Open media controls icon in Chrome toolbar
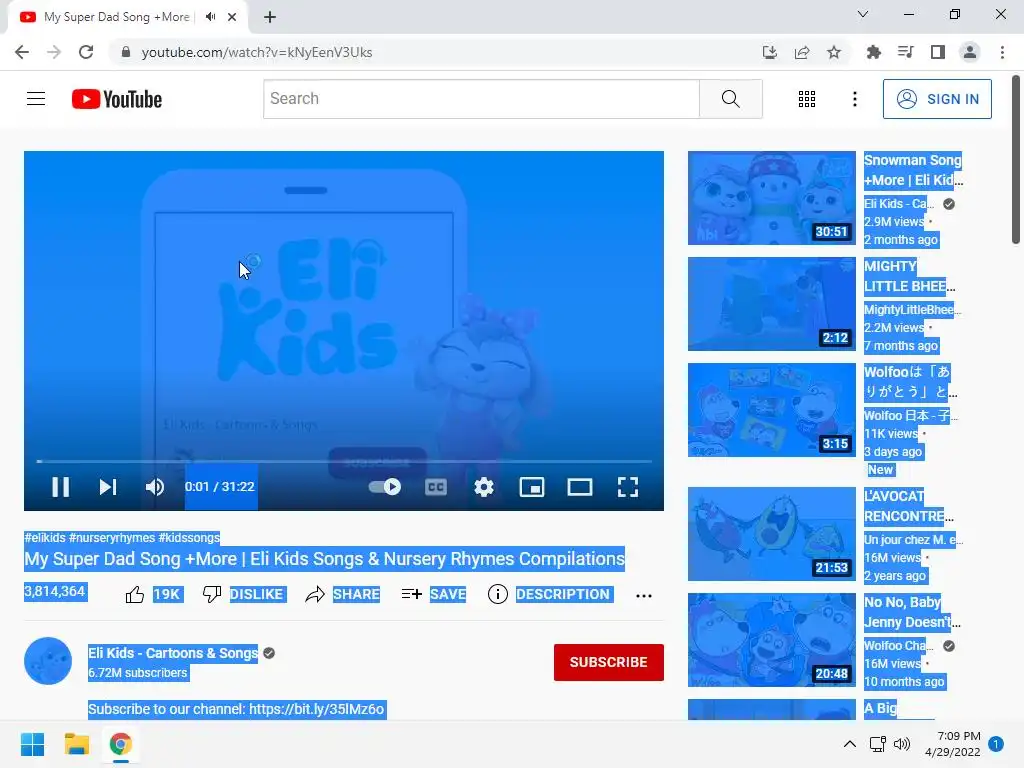The image size is (1024, 768). pyautogui.click(x=905, y=52)
